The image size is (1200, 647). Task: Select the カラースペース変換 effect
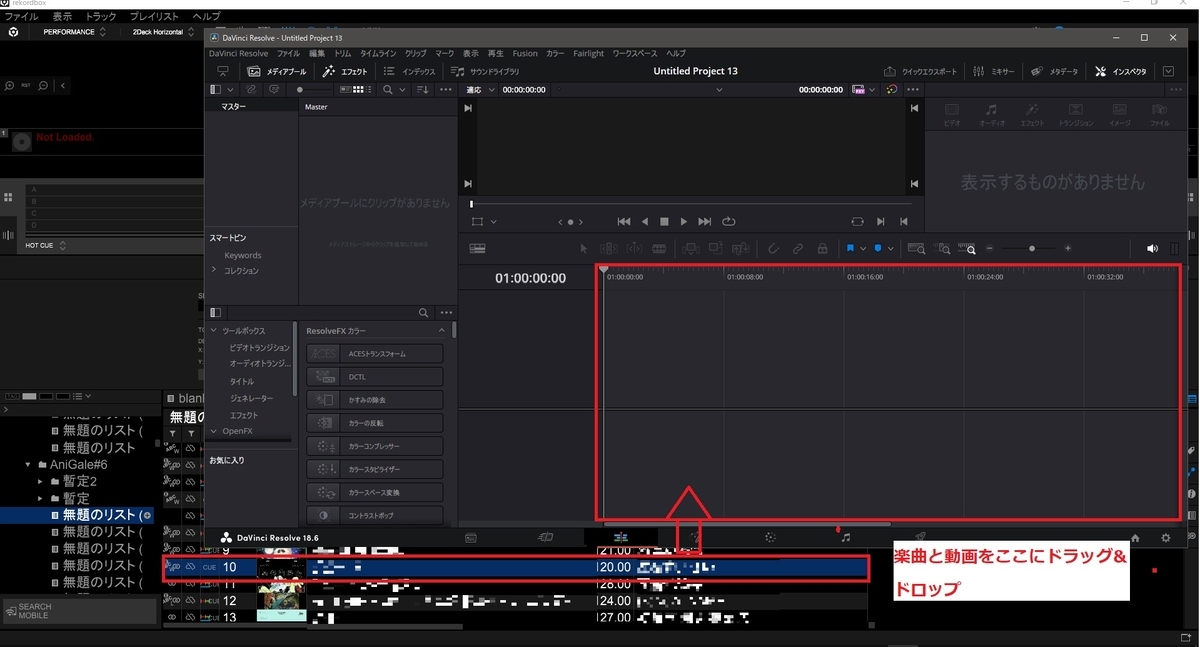point(375,492)
